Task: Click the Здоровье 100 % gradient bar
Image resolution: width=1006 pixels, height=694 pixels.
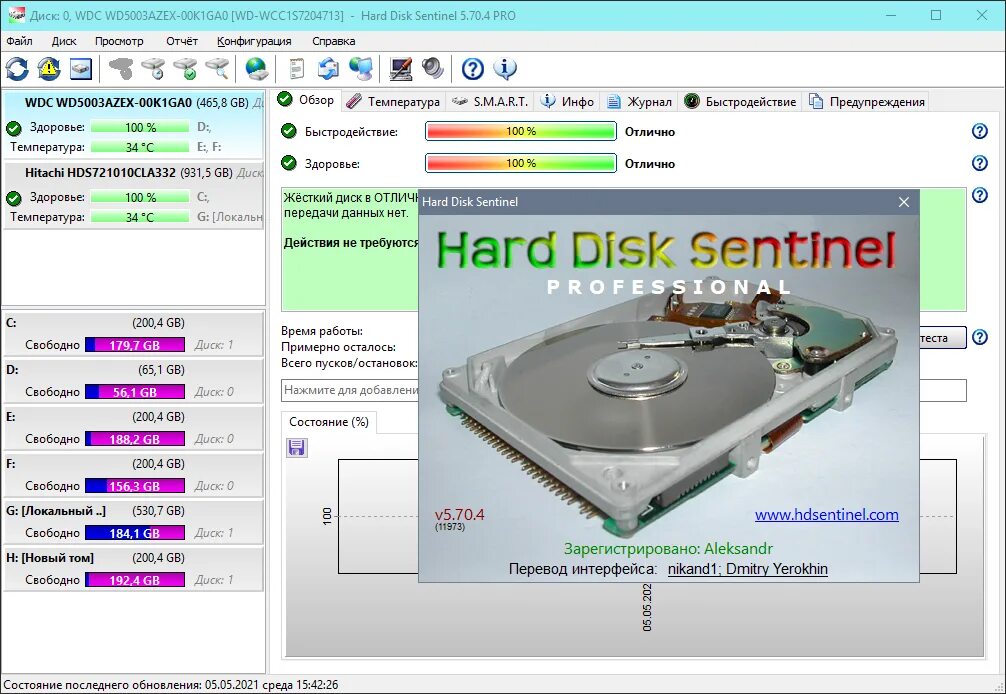Action: [x=520, y=163]
